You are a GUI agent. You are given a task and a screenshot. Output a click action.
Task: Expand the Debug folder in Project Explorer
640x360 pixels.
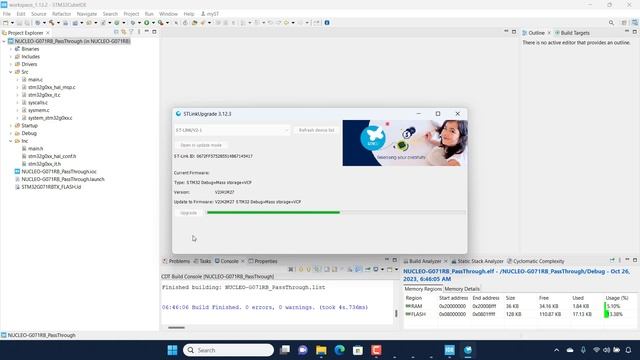pyautogui.click(x=11, y=133)
